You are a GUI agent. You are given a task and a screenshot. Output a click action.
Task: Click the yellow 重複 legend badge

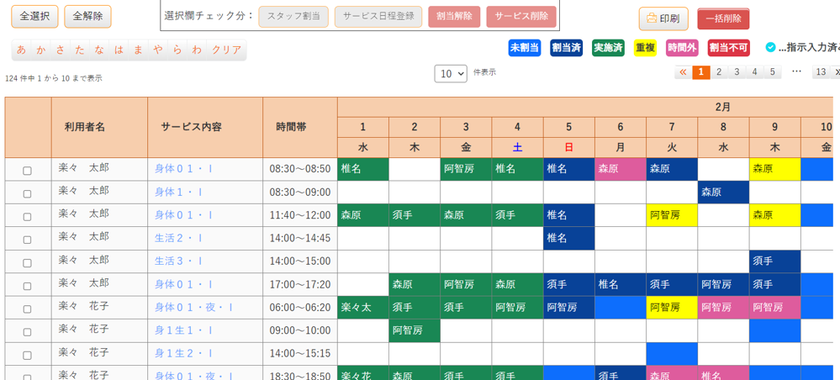click(645, 48)
